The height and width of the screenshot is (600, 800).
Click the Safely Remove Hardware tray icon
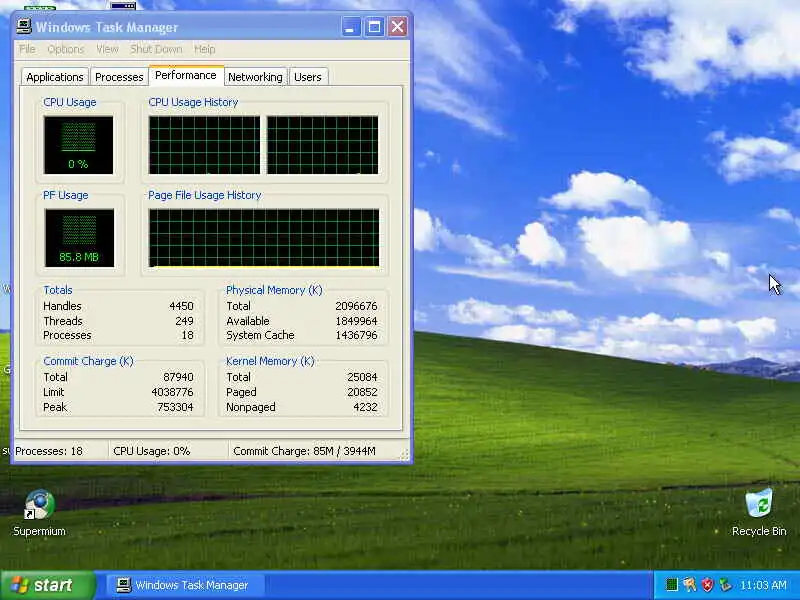[725, 585]
